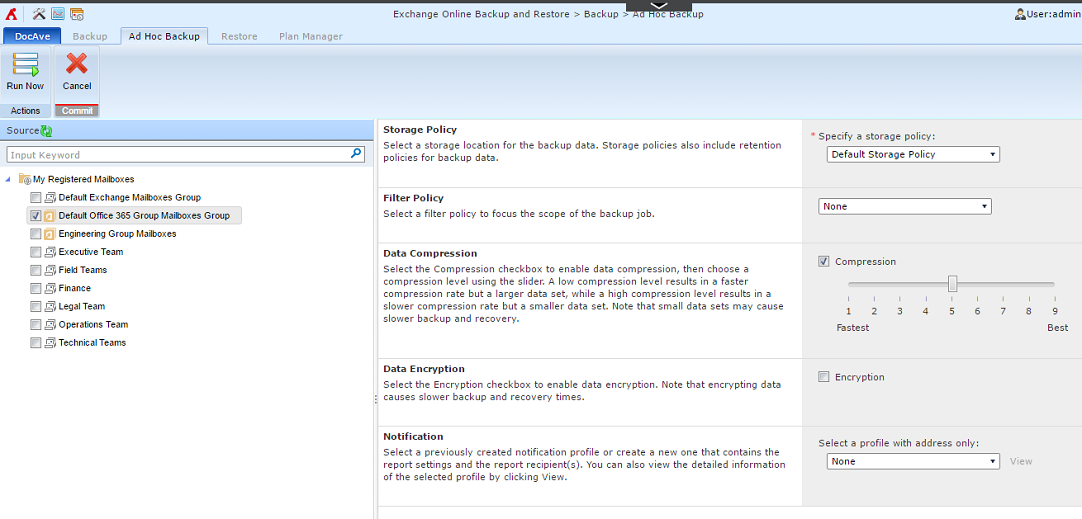Switch to the Restore tab
This screenshot has width=1082, height=519.
pos(239,37)
